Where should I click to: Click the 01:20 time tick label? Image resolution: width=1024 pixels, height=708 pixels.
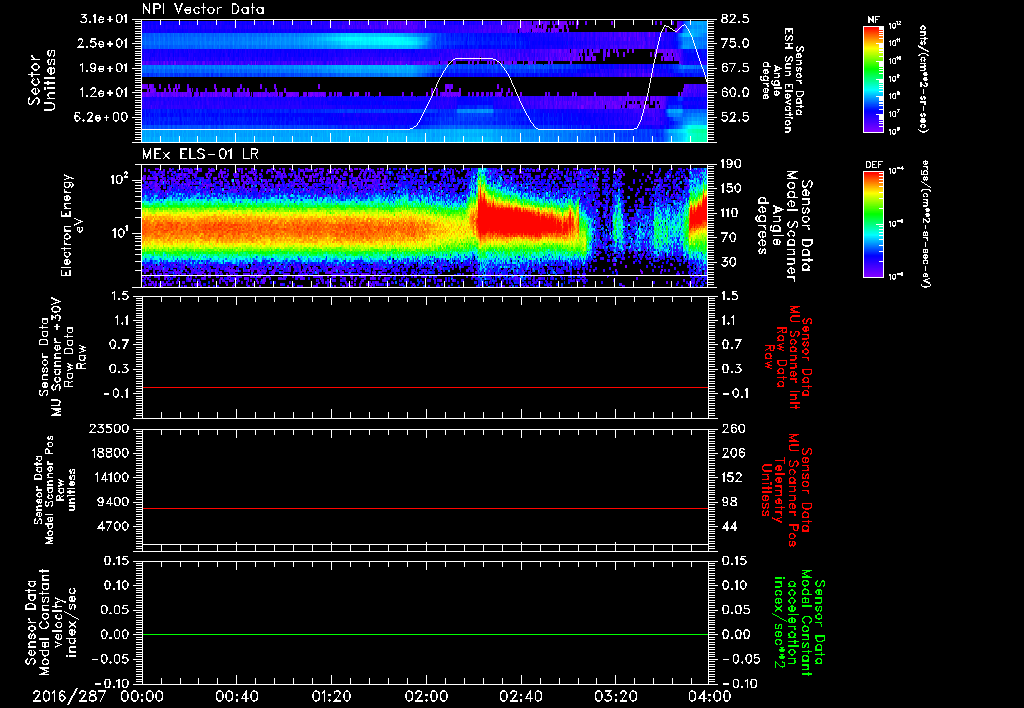[x=331, y=697]
